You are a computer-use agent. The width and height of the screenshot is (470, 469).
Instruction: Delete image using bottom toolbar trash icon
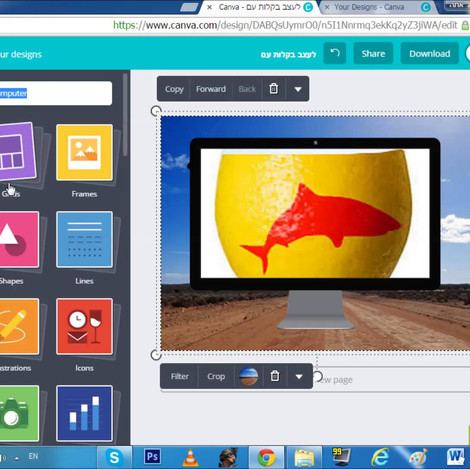point(275,376)
